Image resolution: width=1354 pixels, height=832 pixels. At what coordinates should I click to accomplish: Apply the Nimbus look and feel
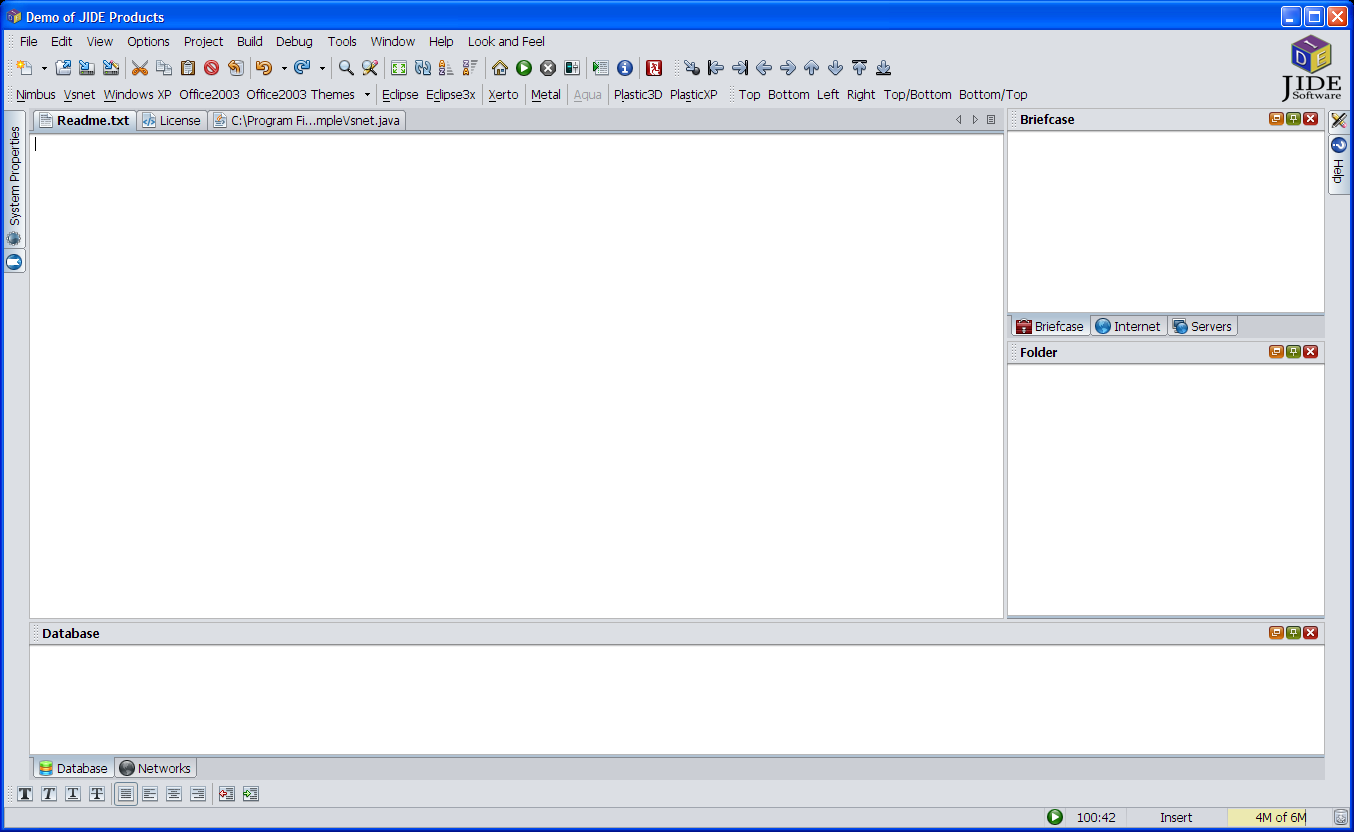pos(36,95)
